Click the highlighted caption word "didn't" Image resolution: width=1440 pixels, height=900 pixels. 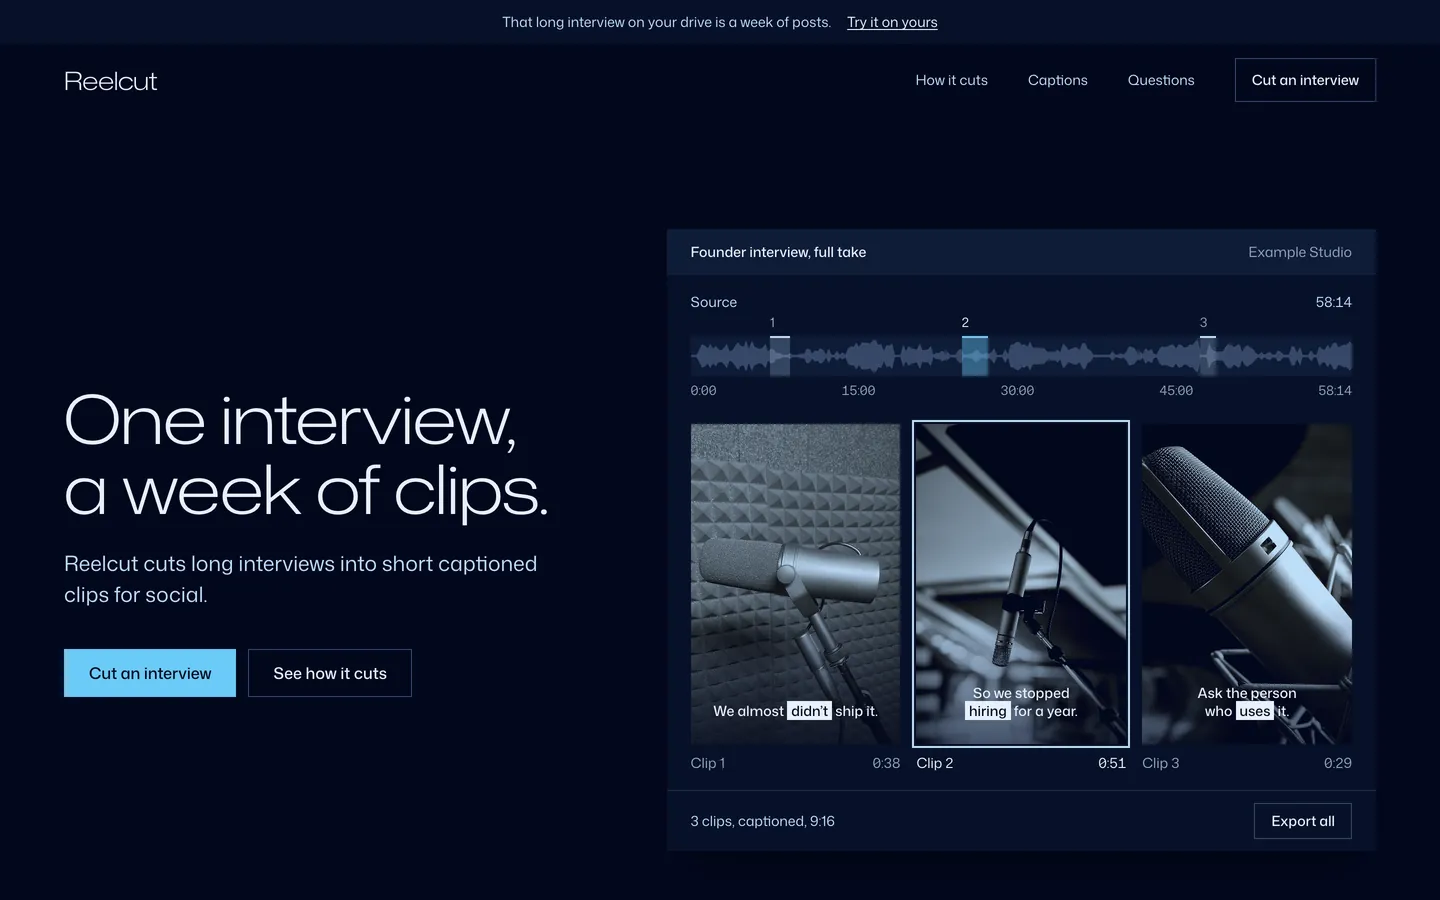point(809,711)
